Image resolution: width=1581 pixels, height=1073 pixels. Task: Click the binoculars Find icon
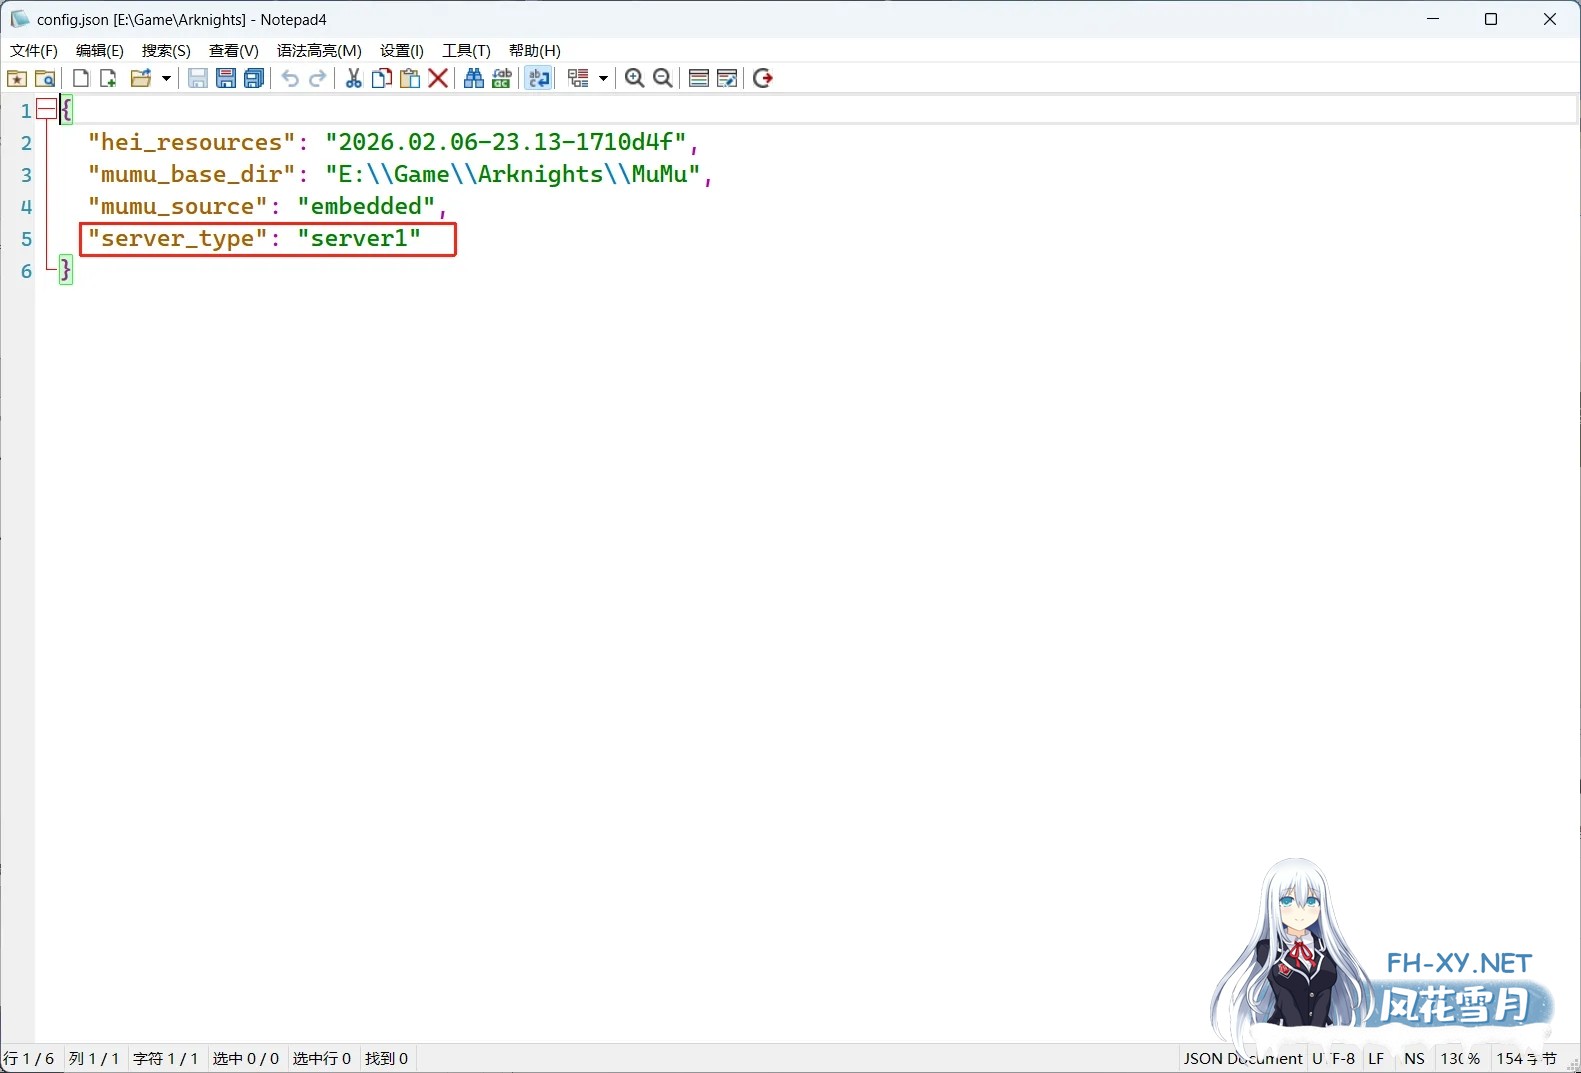(x=474, y=78)
